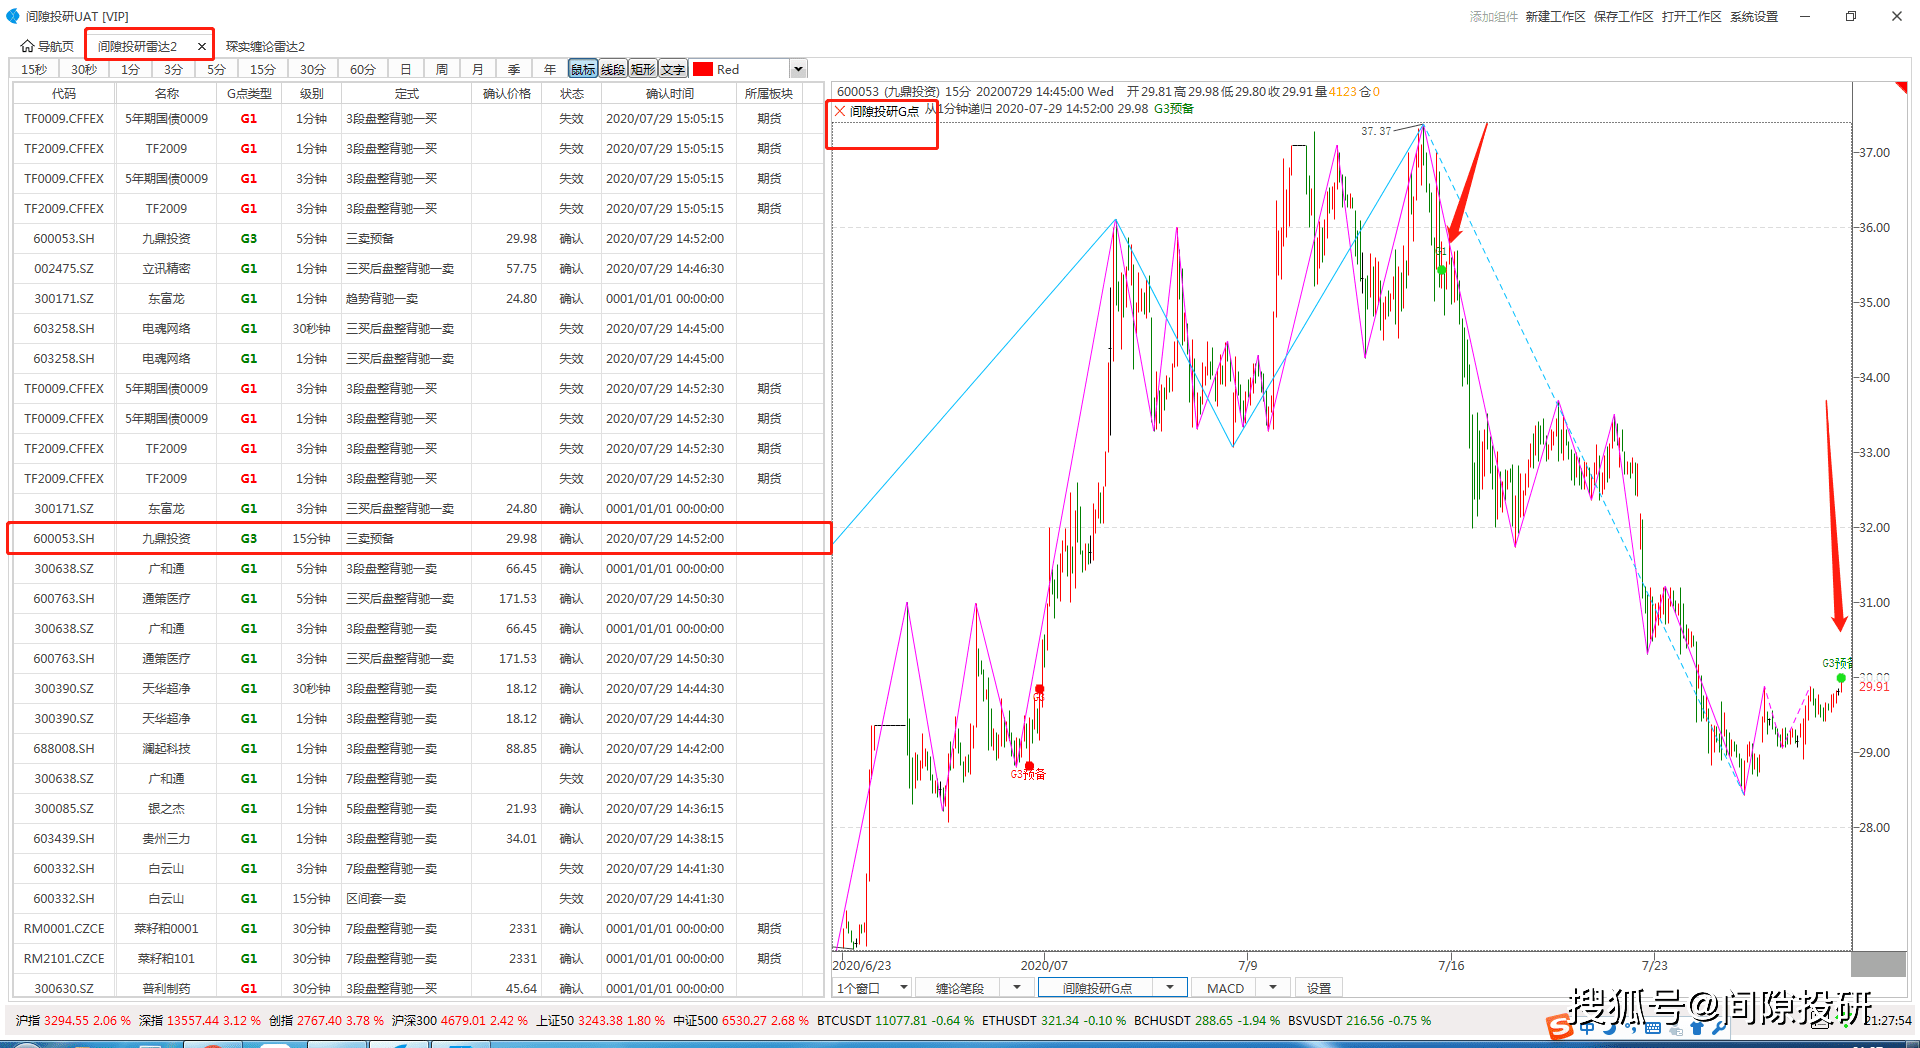Select the 15秒 timeframe
This screenshot has width=1920, height=1048.
tap(34, 69)
